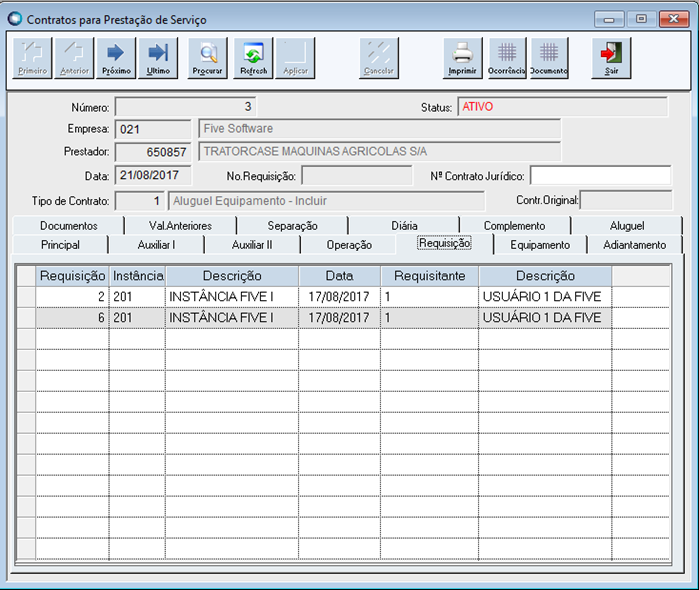Click requisition number 6 cell
This screenshot has width=699, height=590.
[73, 318]
